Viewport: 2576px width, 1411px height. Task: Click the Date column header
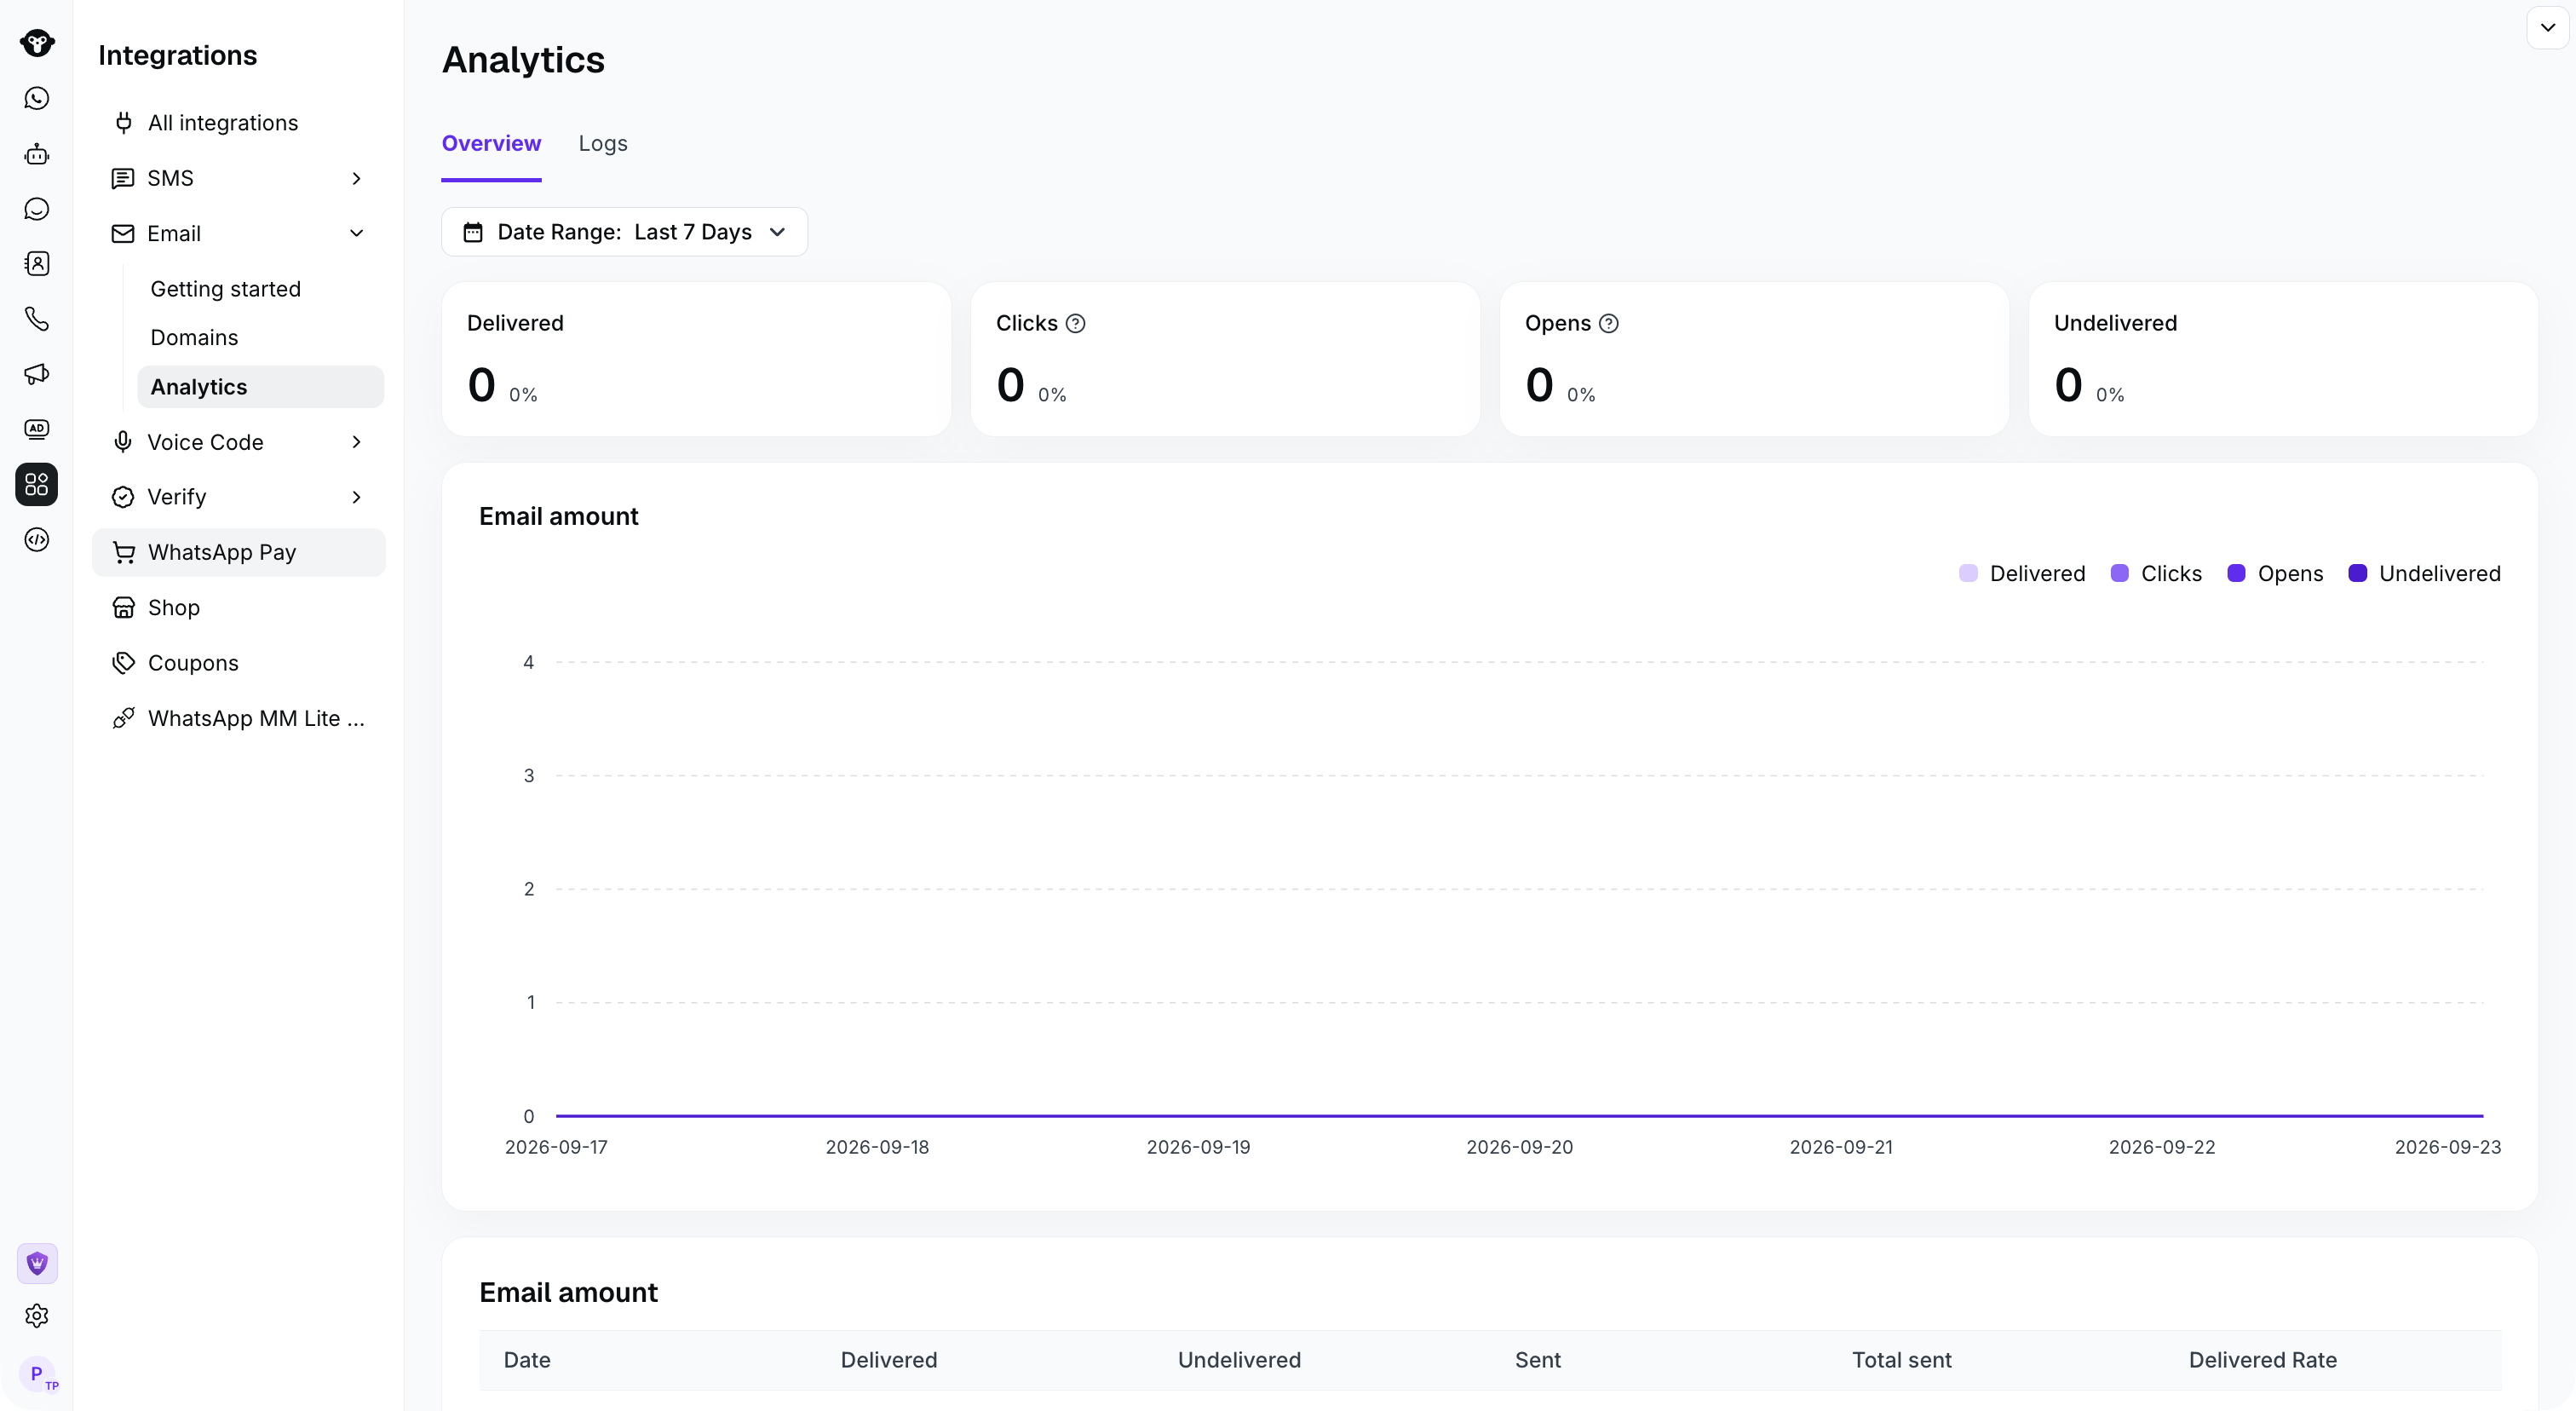[x=527, y=1360]
